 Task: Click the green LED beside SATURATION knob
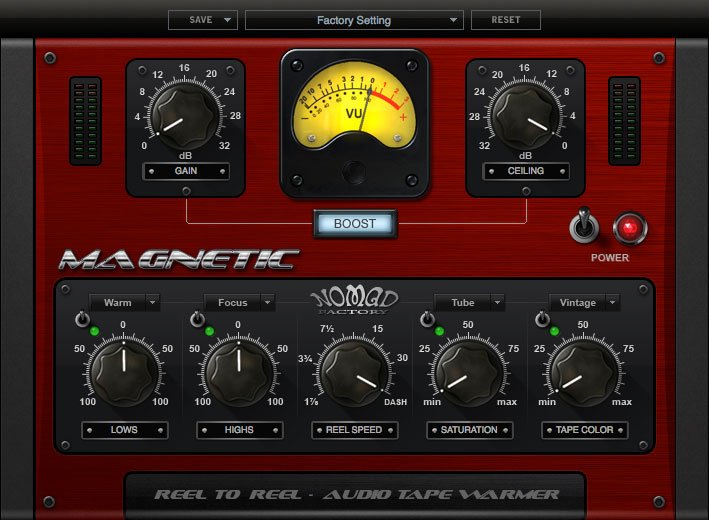(x=439, y=331)
